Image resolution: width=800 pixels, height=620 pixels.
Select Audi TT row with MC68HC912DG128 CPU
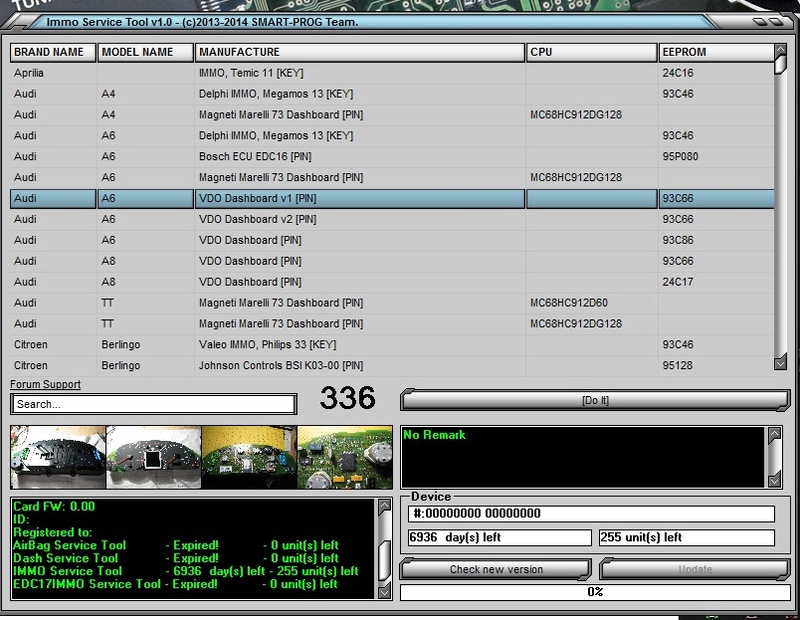click(392, 324)
